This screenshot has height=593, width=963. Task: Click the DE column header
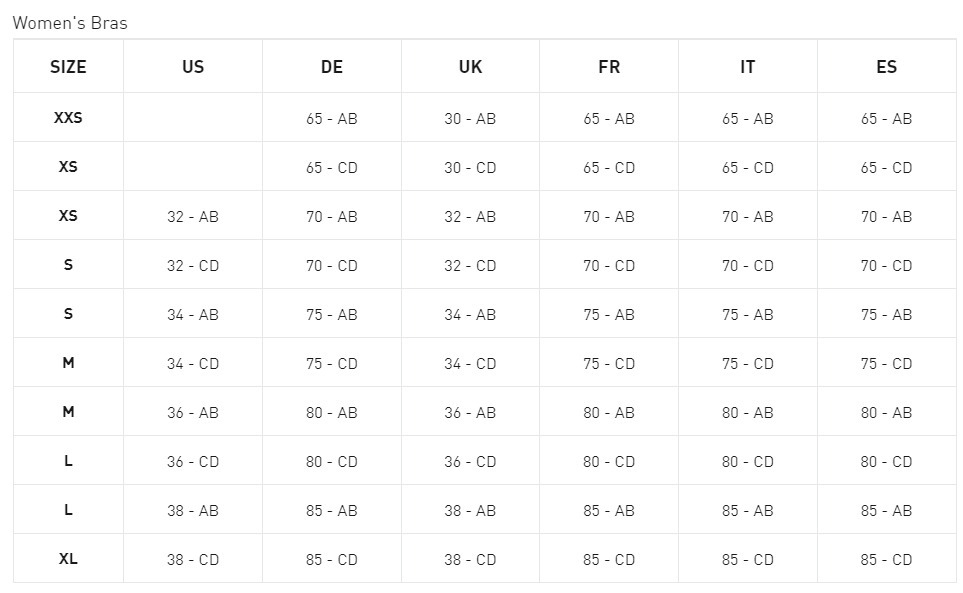tap(332, 67)
